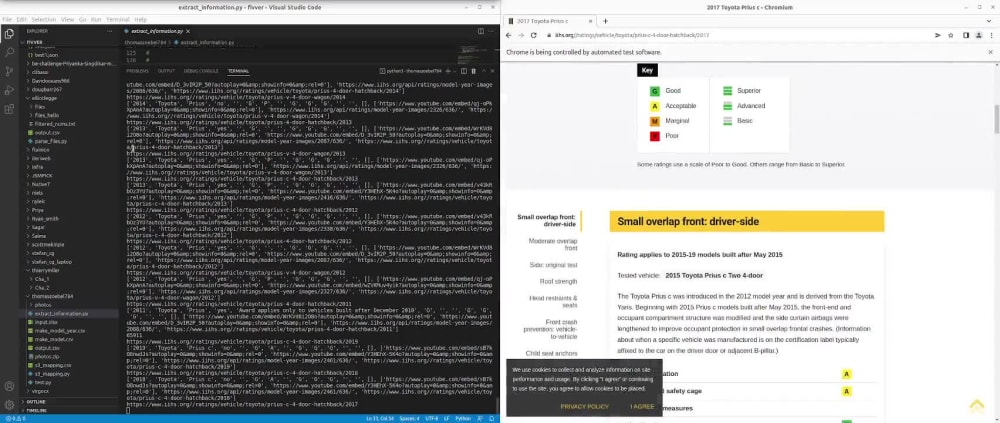
Task: Open a new Chromium tab
Action: click(x=605, y=21)
